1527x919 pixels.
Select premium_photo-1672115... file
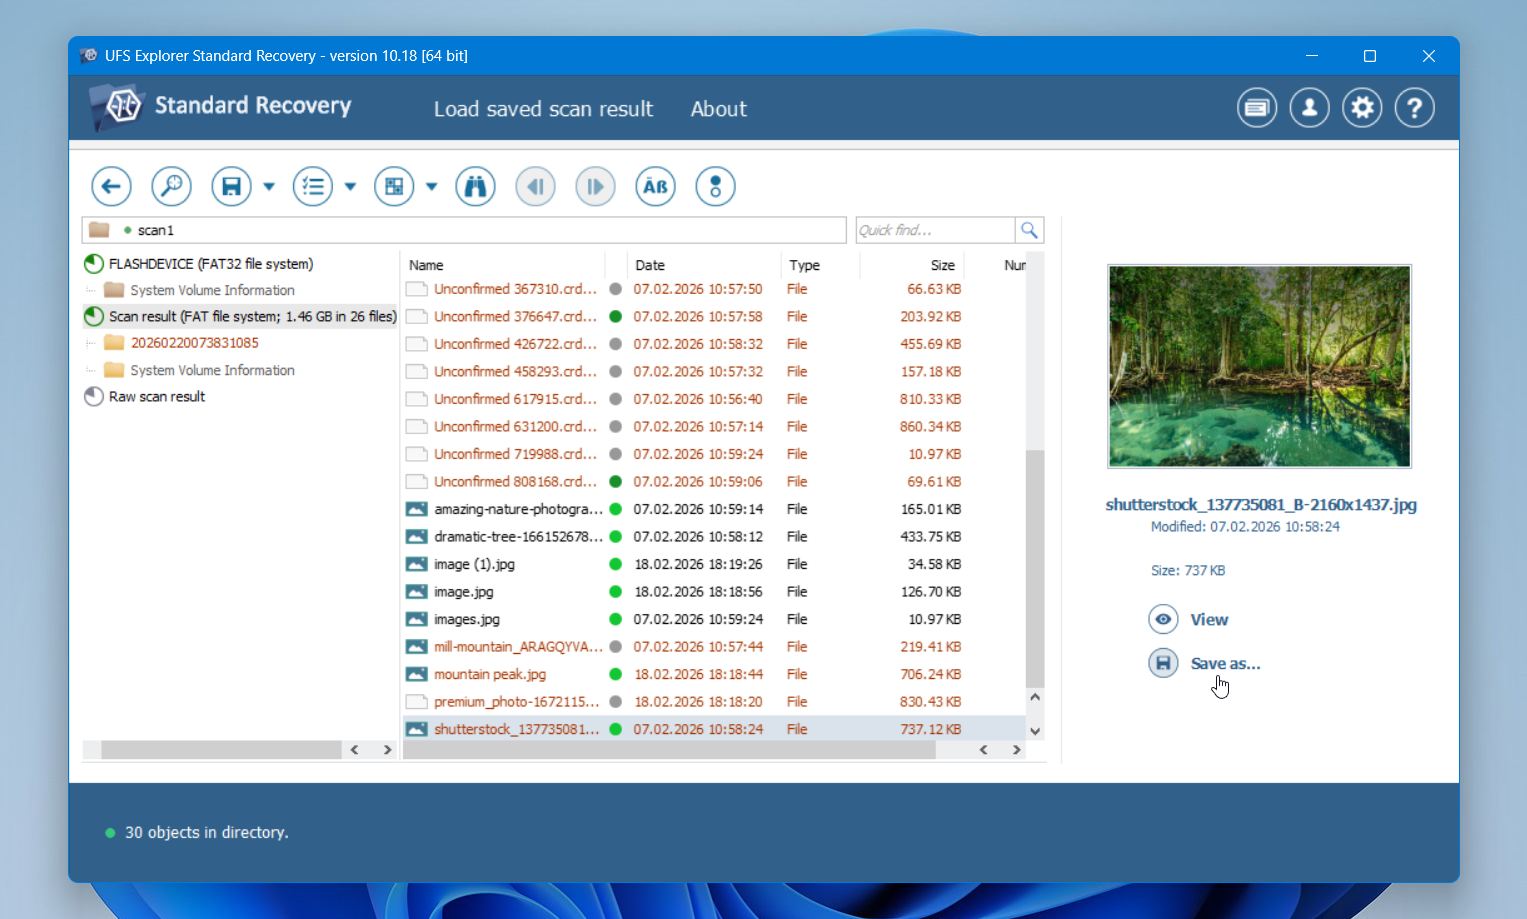516,702
